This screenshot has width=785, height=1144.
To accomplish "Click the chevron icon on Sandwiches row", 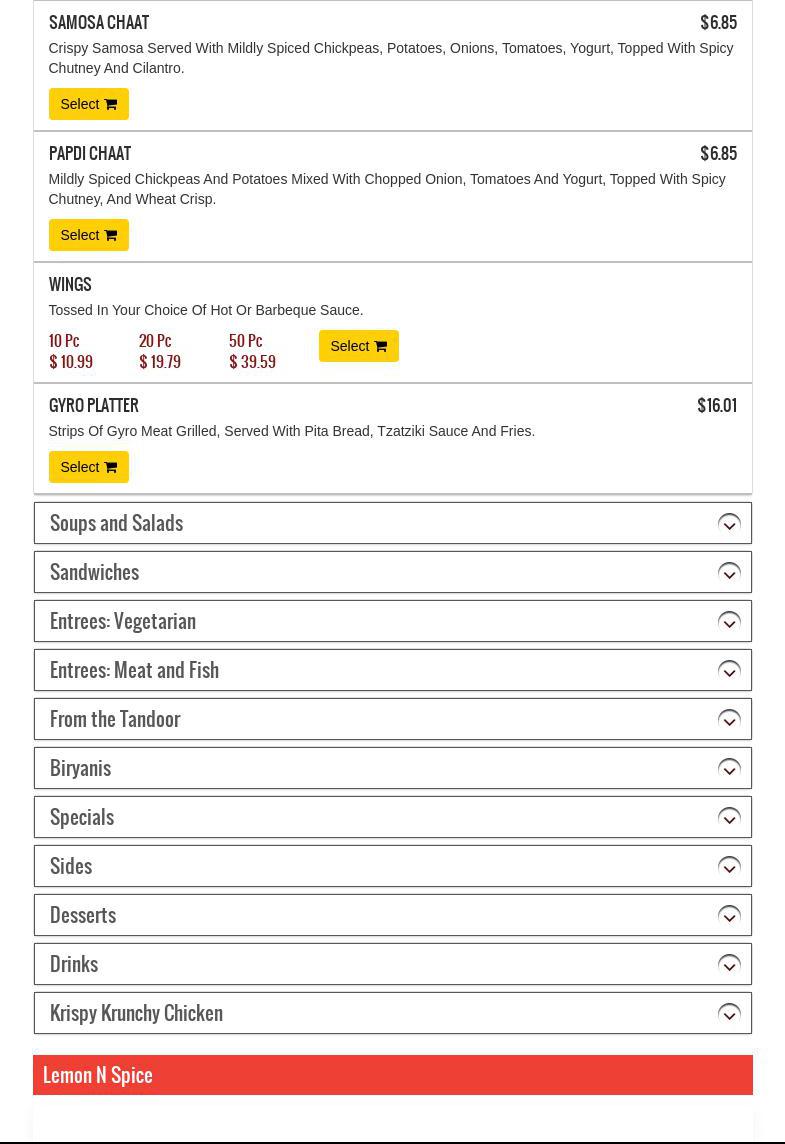I will [729, 573].
